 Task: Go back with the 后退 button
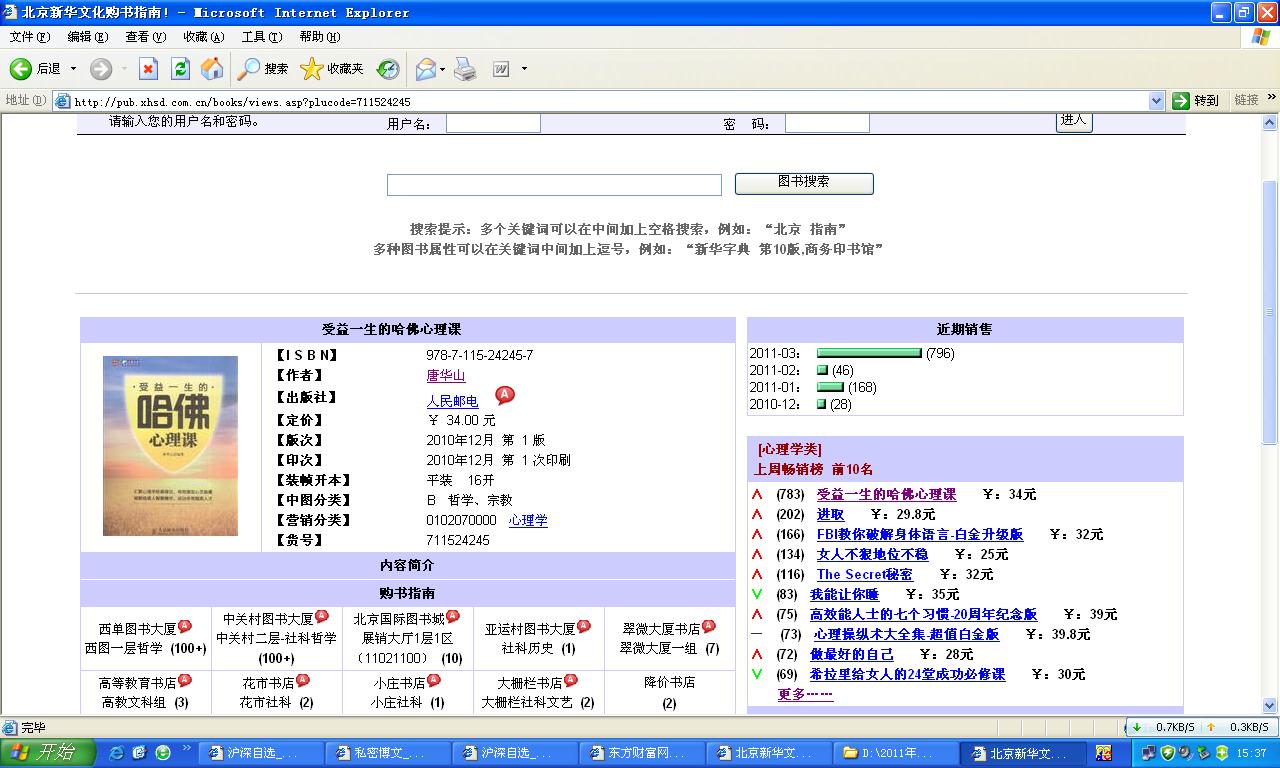point(35,69)
